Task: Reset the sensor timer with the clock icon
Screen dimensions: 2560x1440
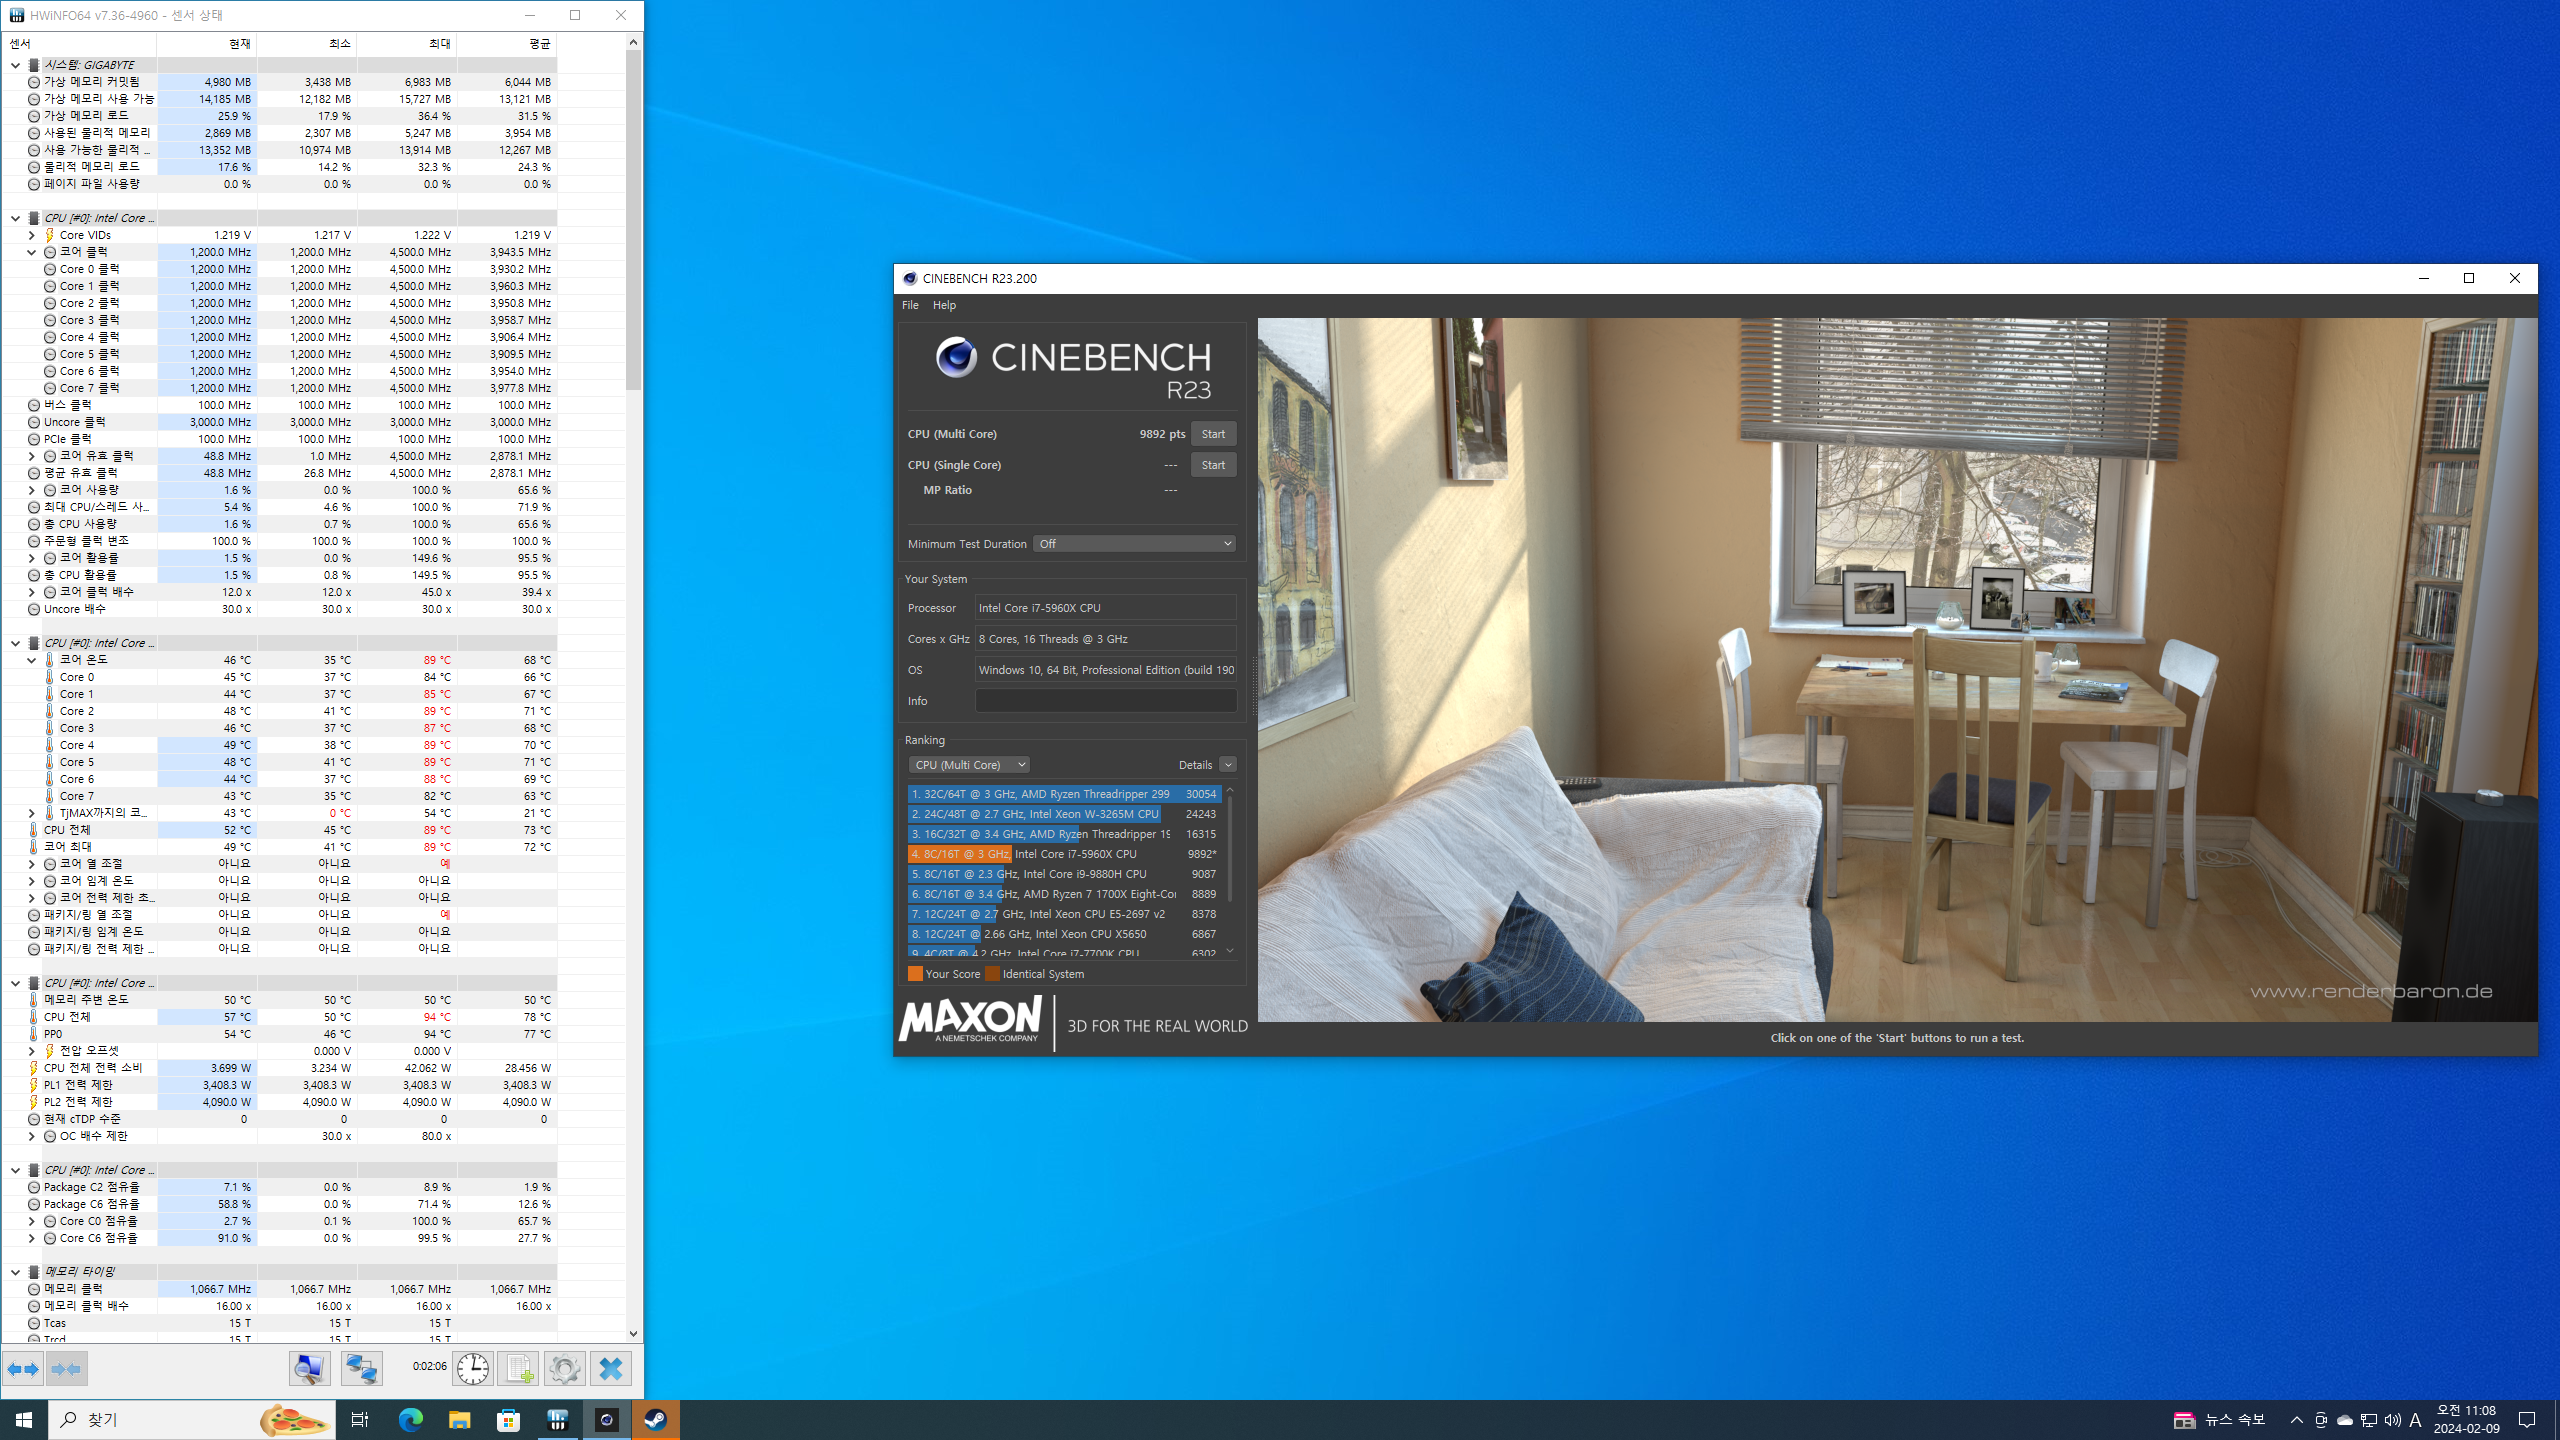Action: point(472,1368)
